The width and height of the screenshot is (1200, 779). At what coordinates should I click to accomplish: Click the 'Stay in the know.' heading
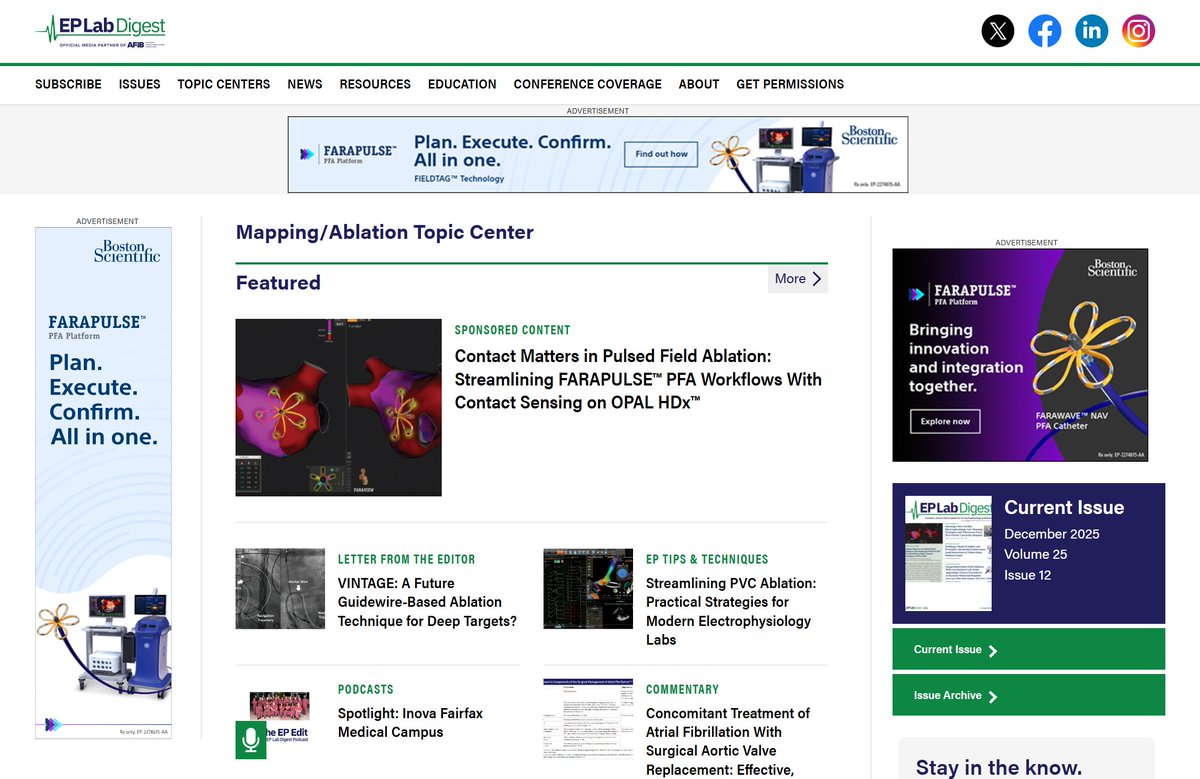(999, 768)
